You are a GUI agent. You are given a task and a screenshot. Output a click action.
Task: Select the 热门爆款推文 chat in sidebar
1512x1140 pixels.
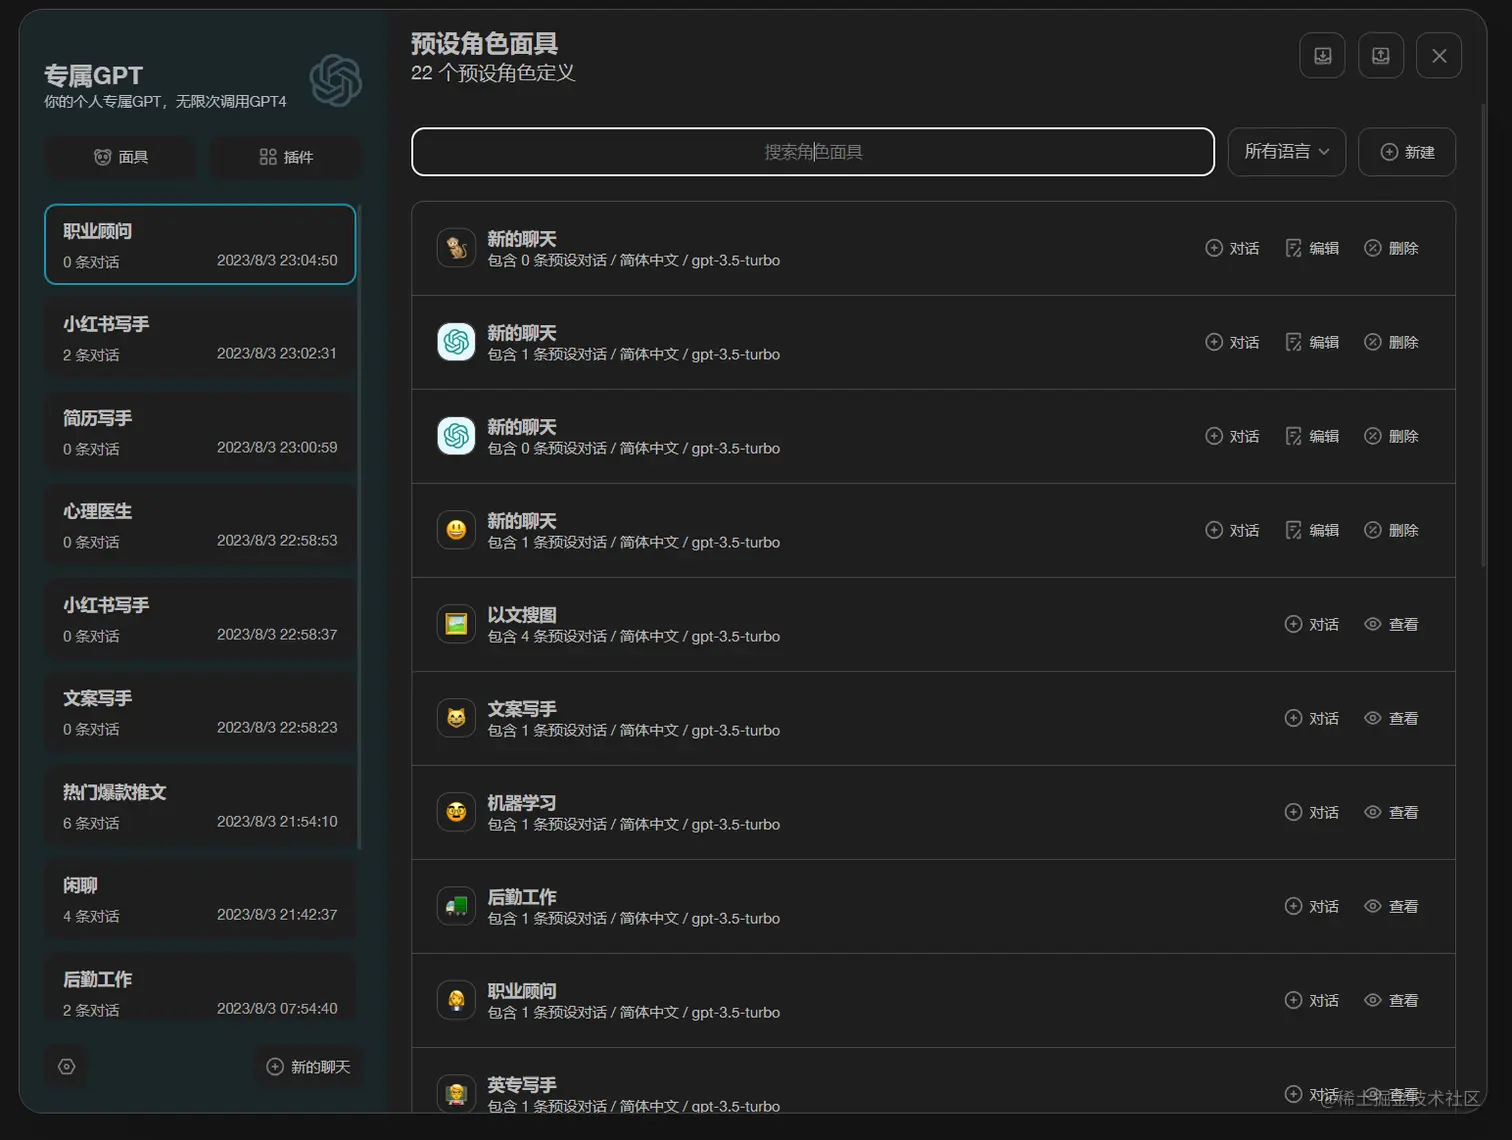pyautogui.click(x=199, y=805)
